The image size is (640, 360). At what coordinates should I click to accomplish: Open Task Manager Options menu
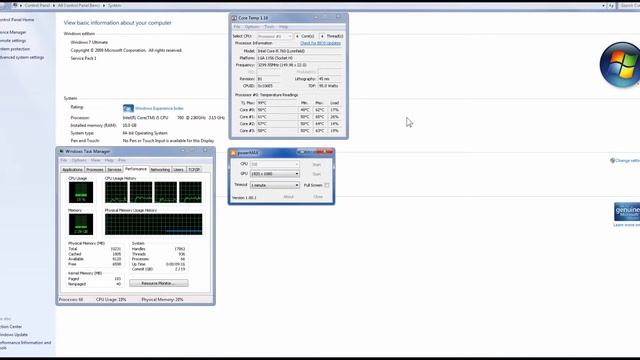[x=79, y=160]
